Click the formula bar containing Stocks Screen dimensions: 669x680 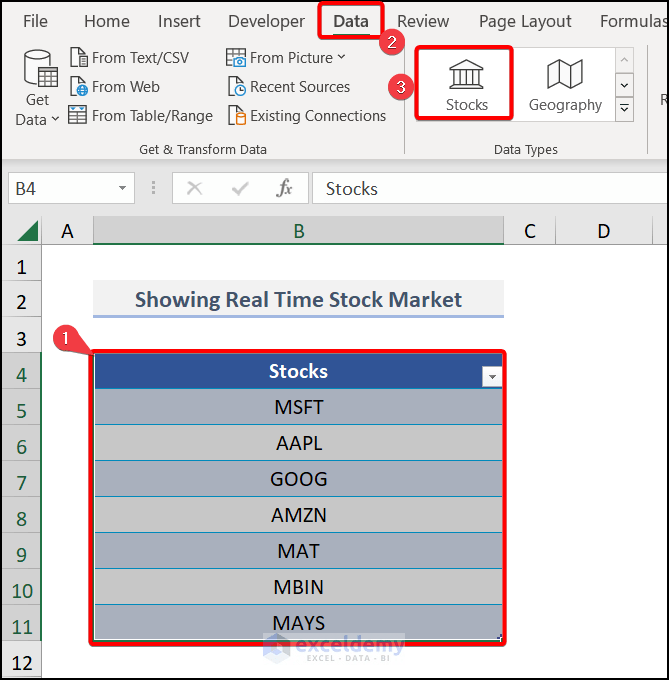(x=489, y=189)
